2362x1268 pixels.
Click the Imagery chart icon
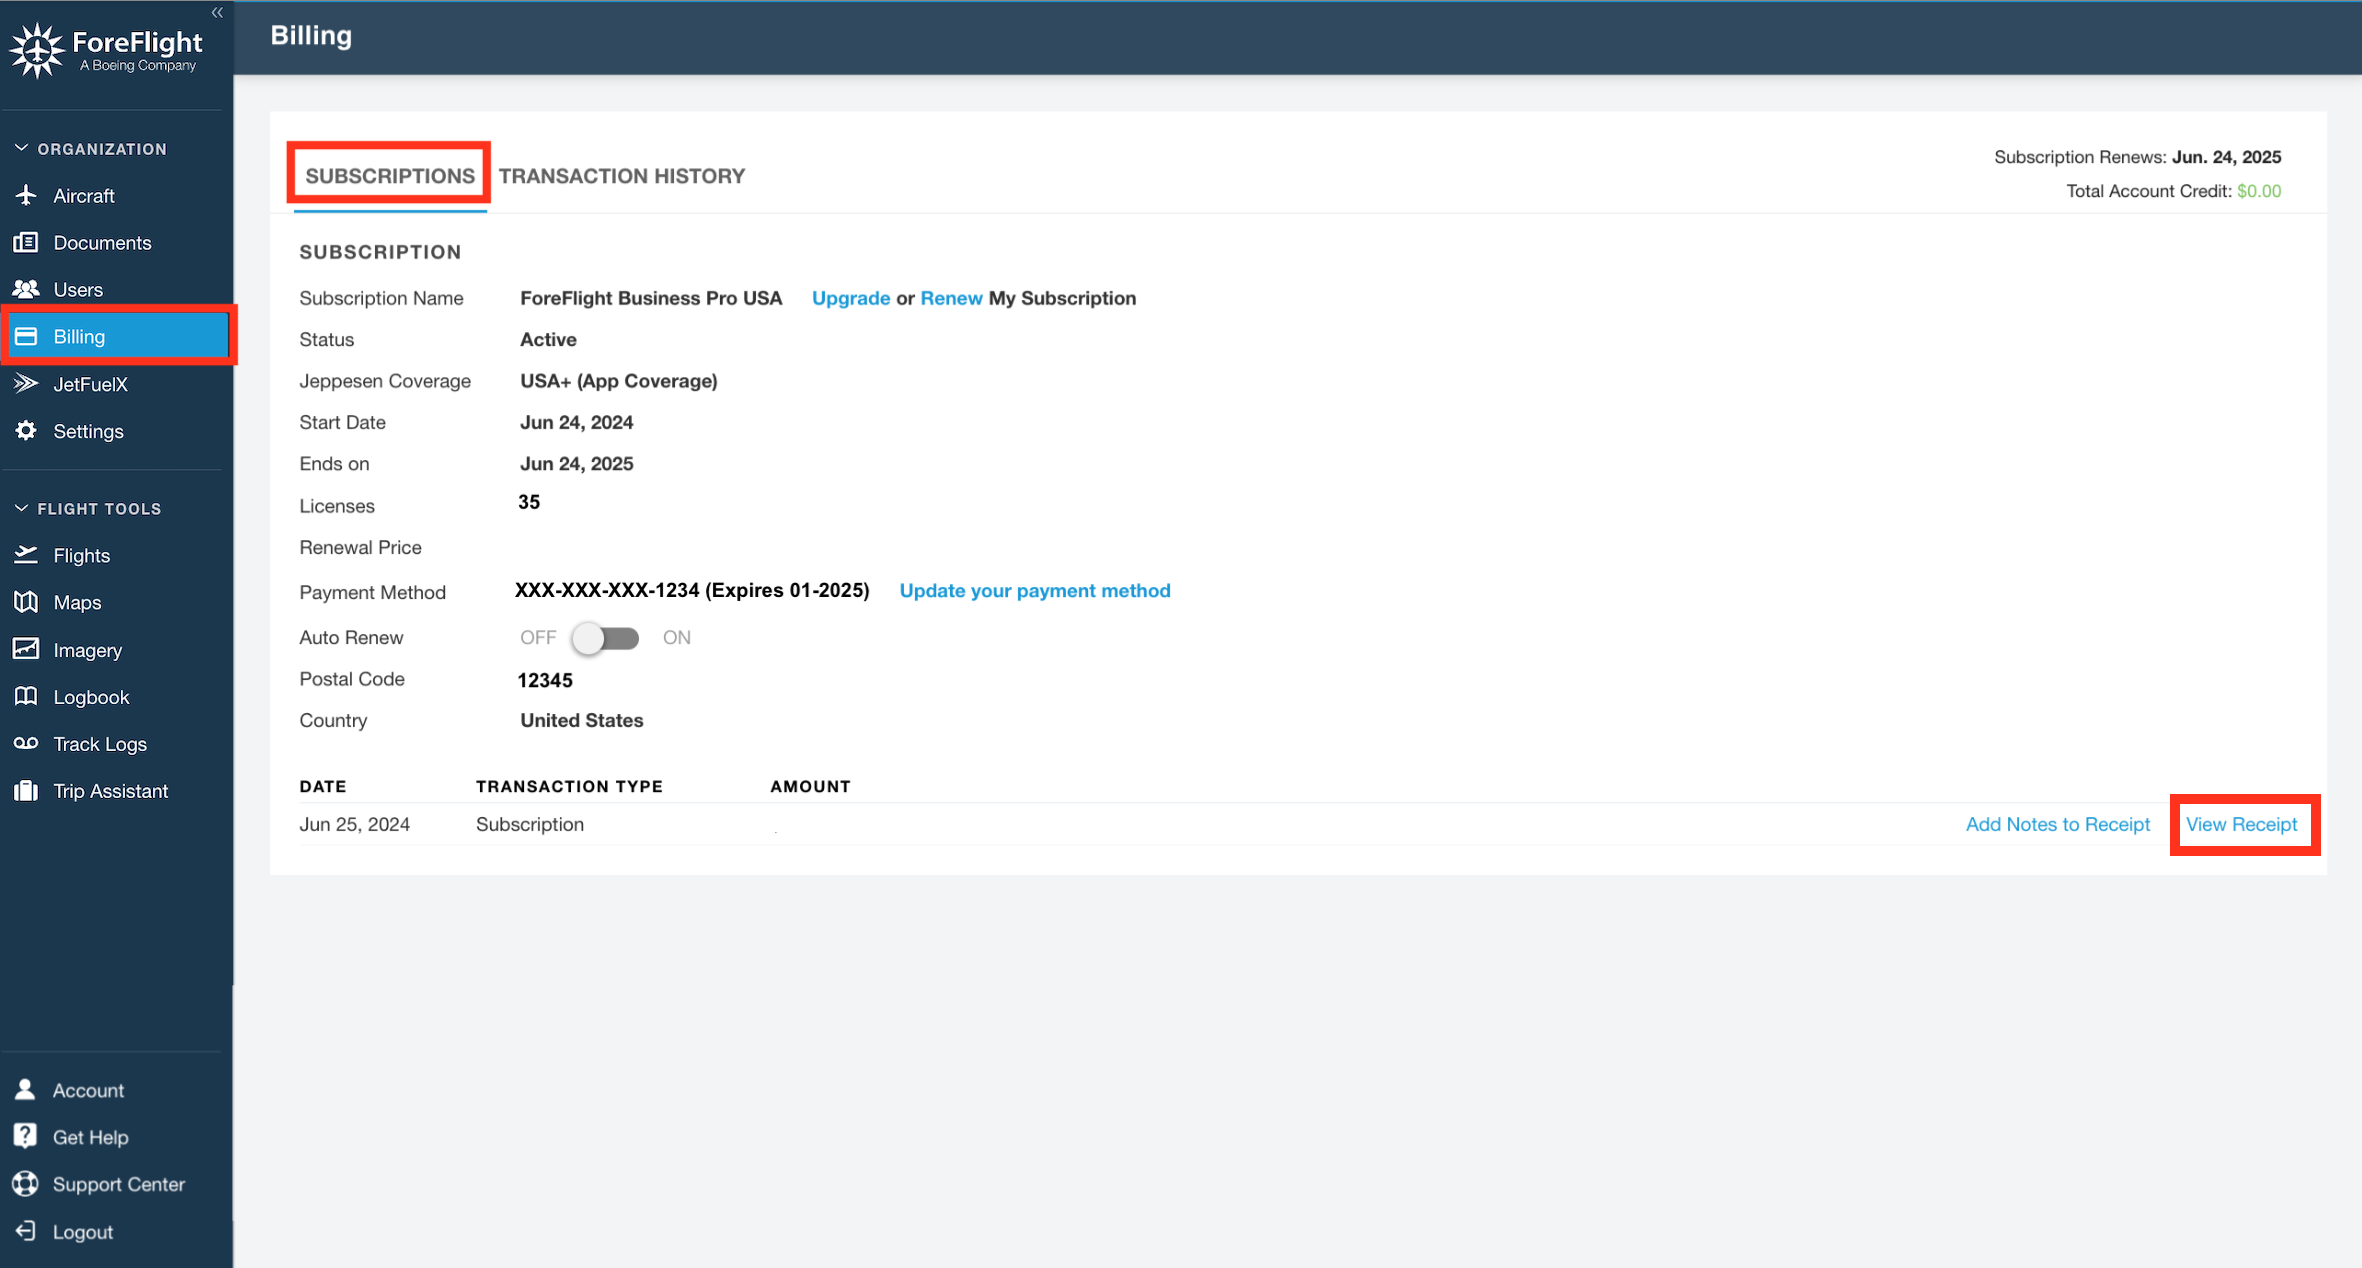(x=27, y=649)
